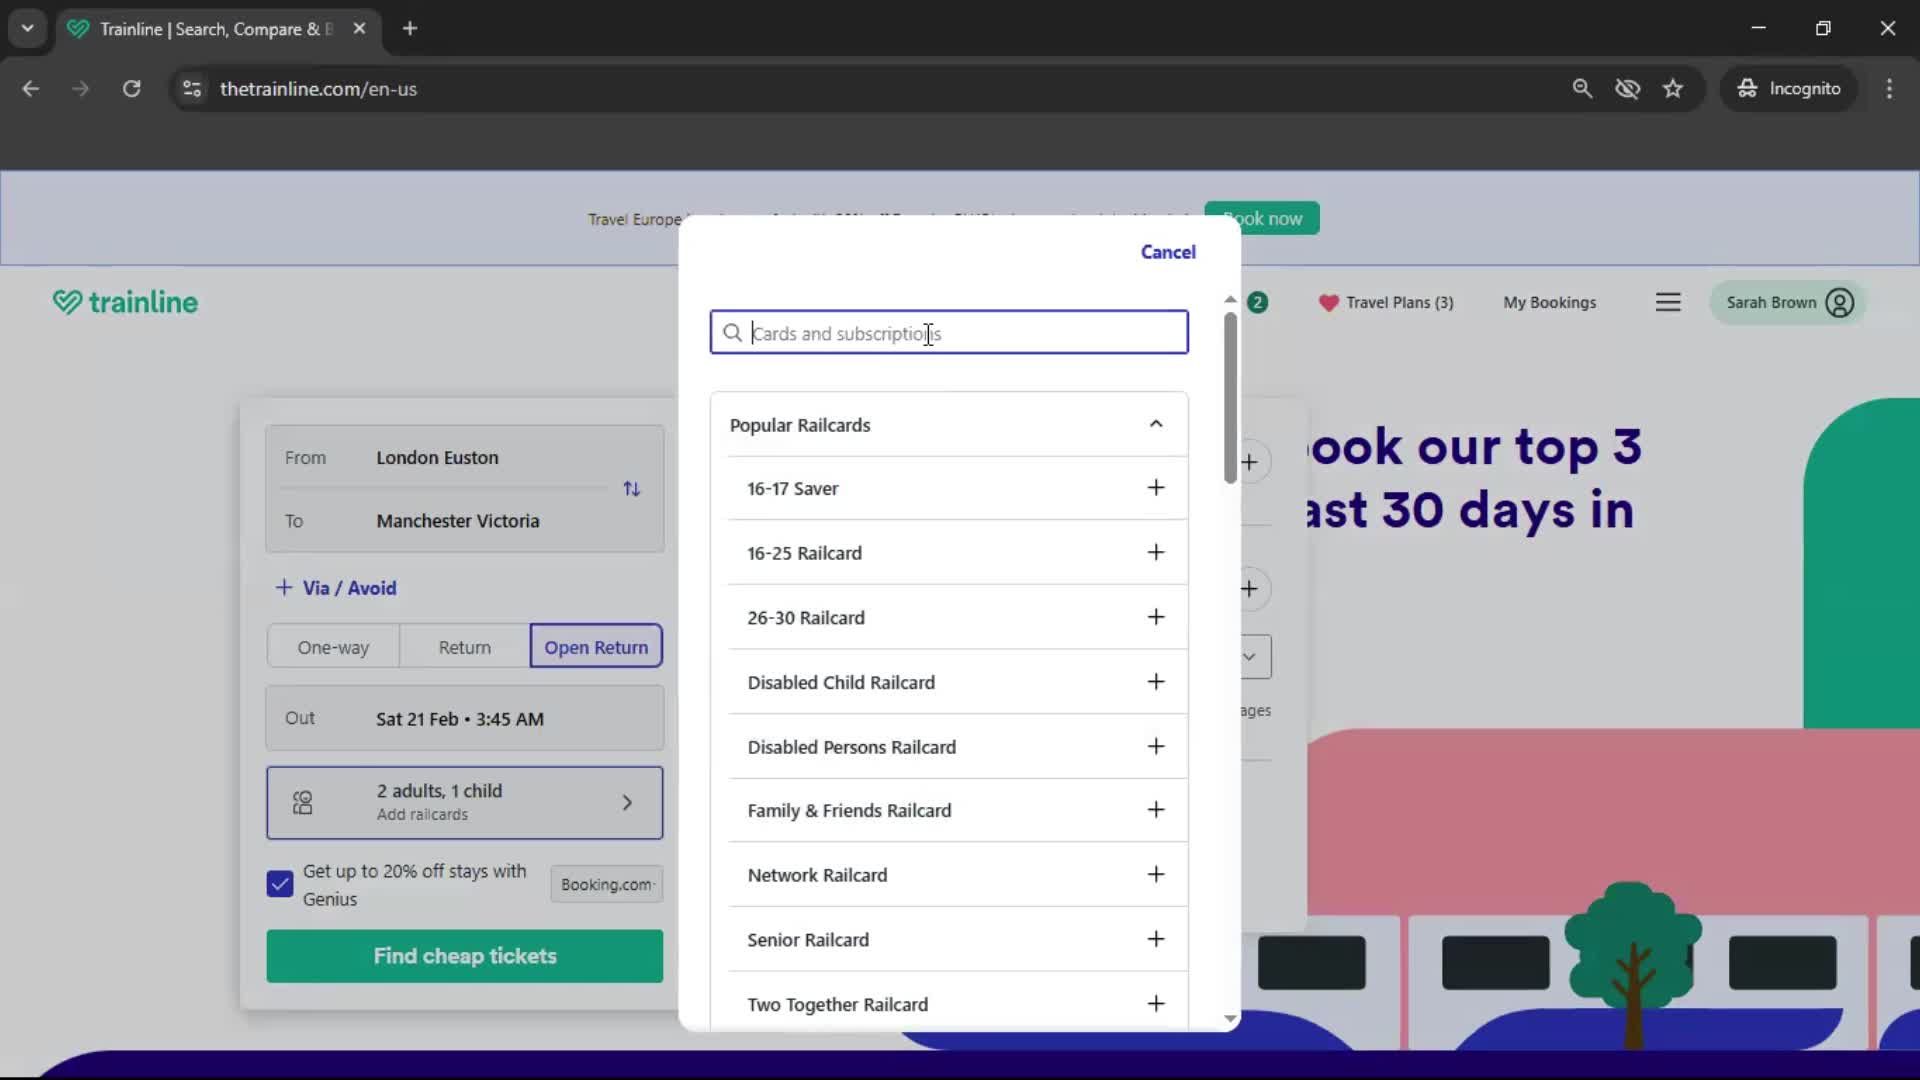
Task: Swap the From and To stations
Action: click(x=631, y=488)
